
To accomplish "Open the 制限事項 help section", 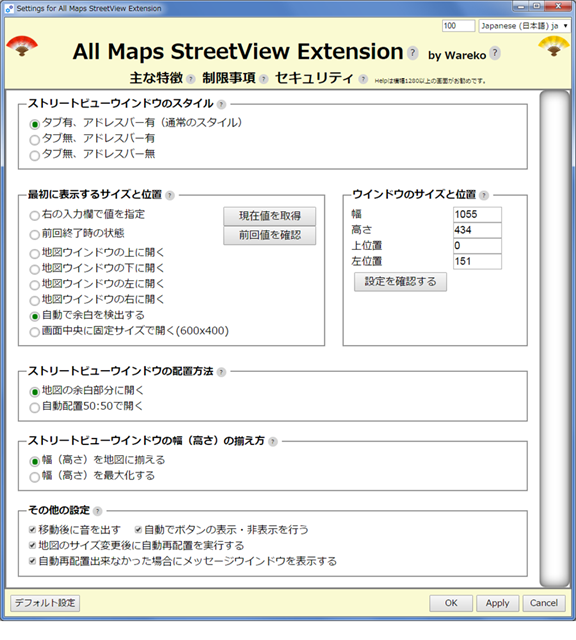I will [229, 78].
